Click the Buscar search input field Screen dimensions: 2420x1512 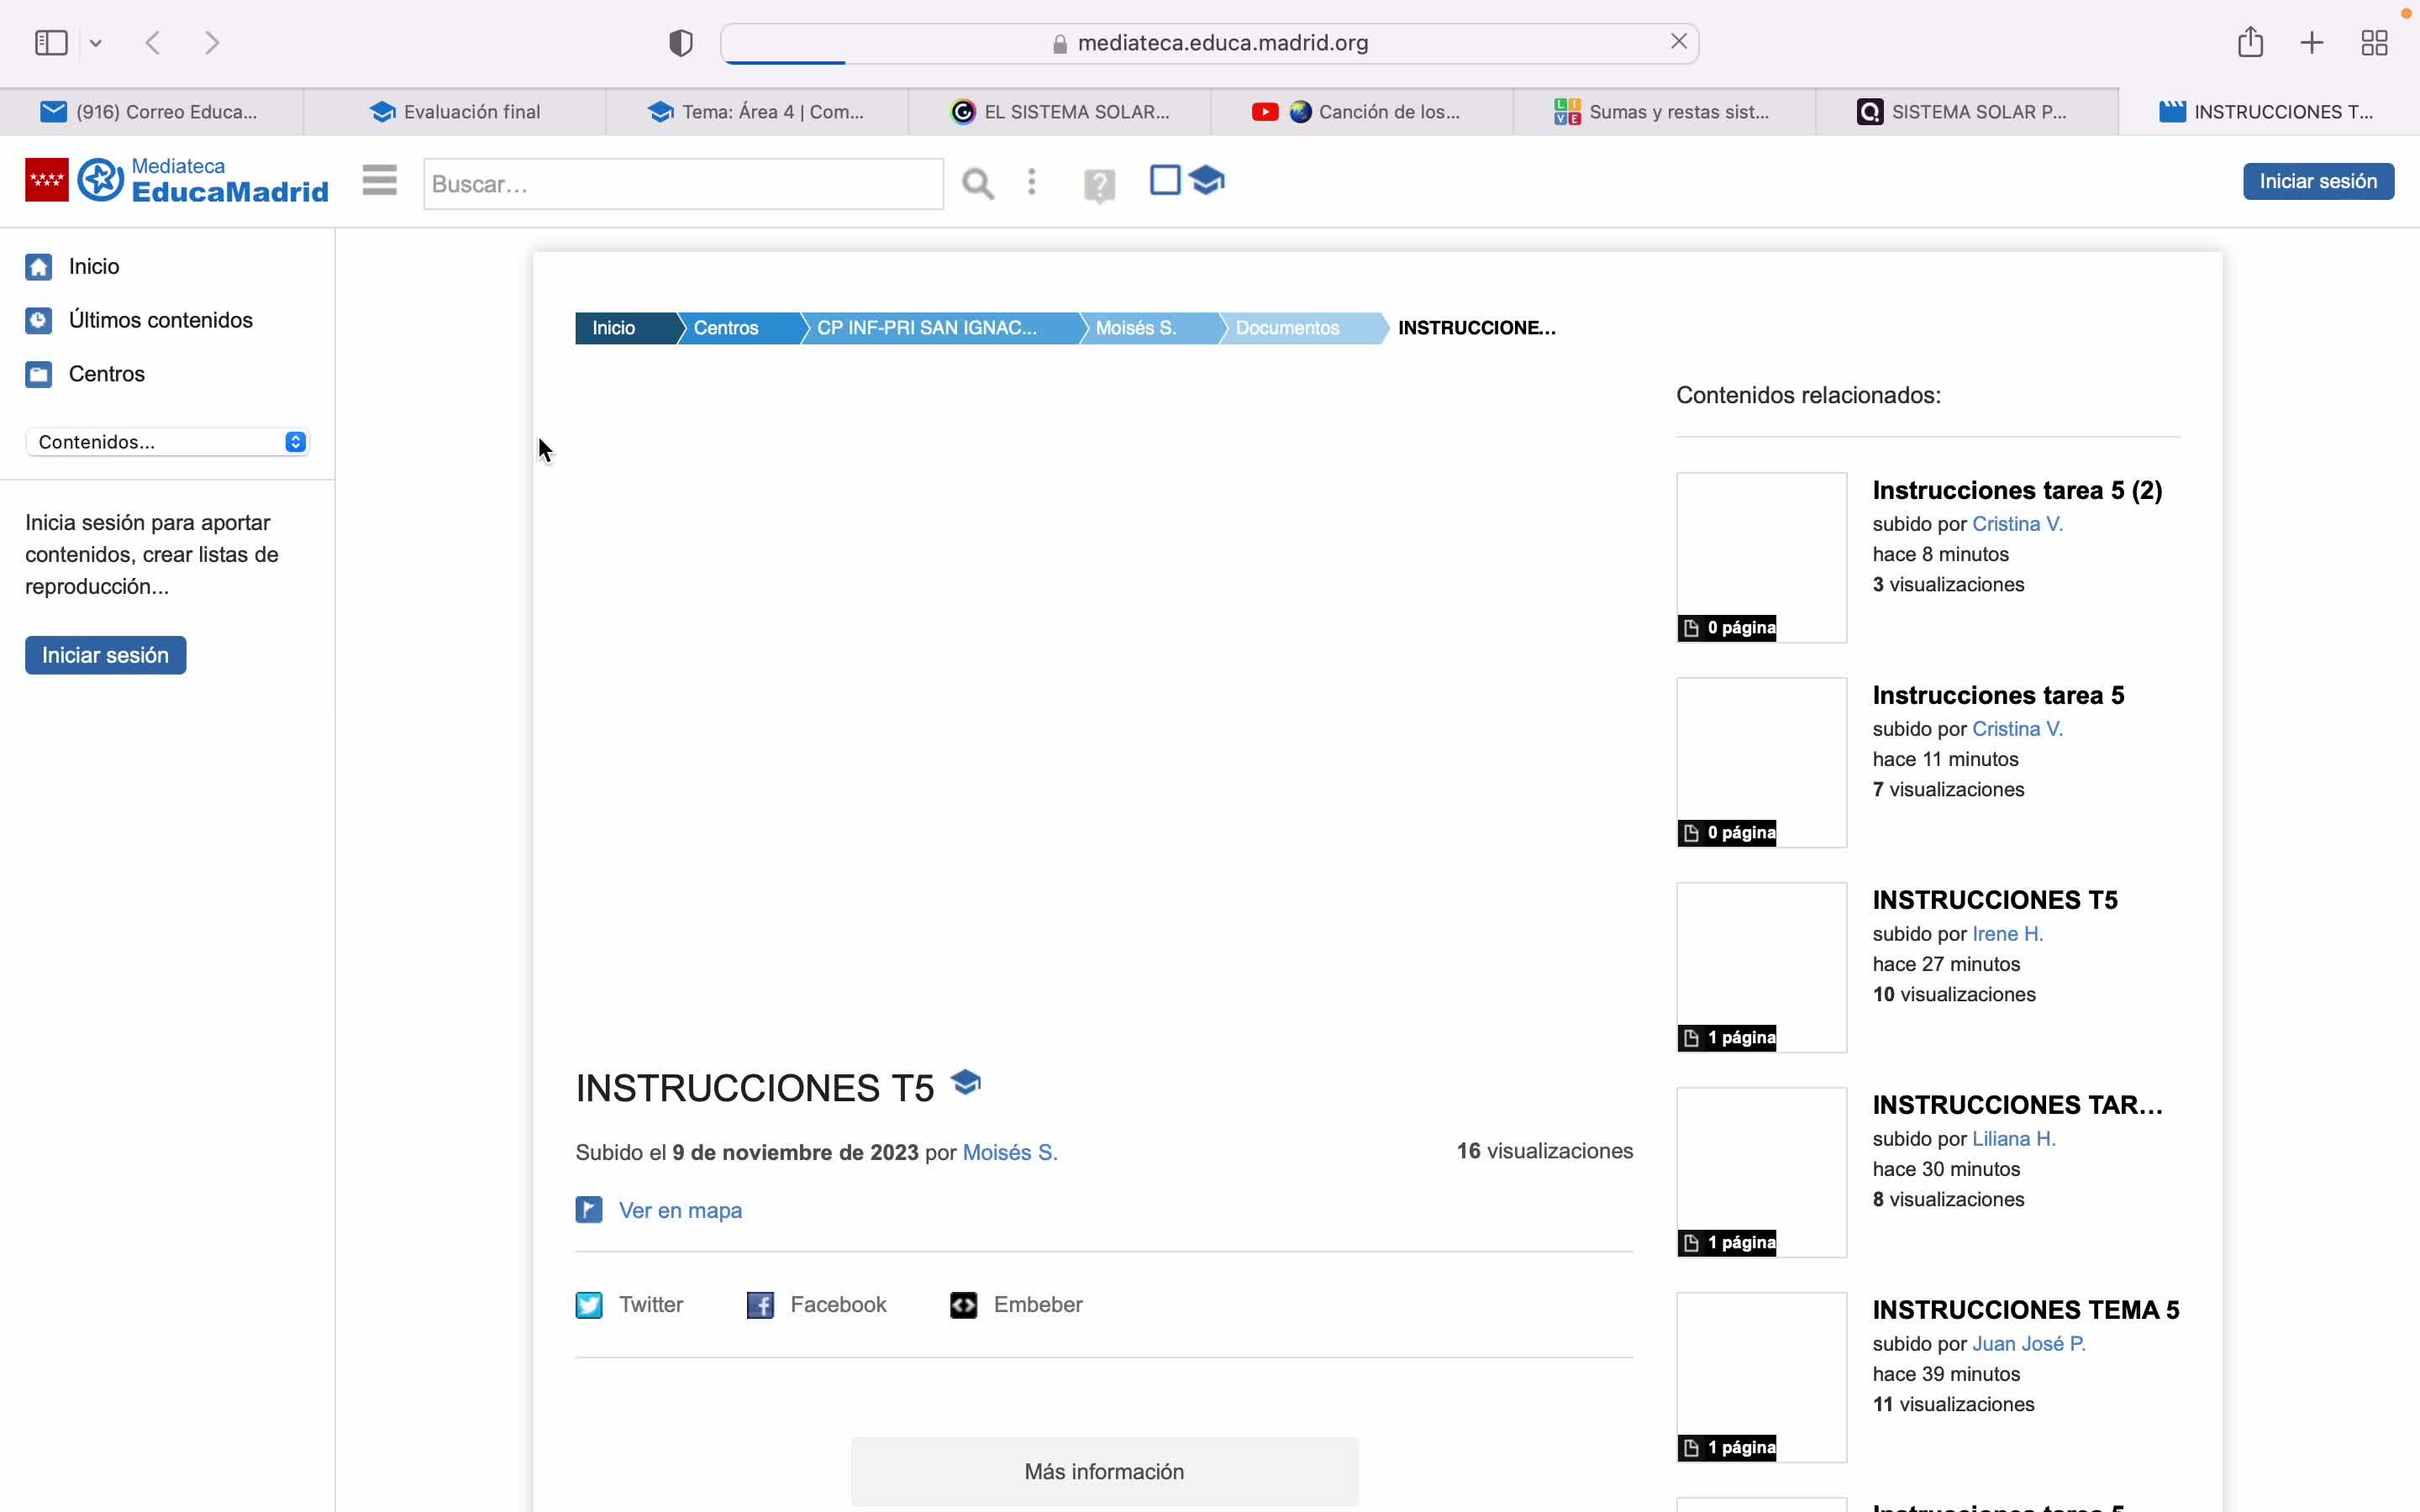[683, 184]
